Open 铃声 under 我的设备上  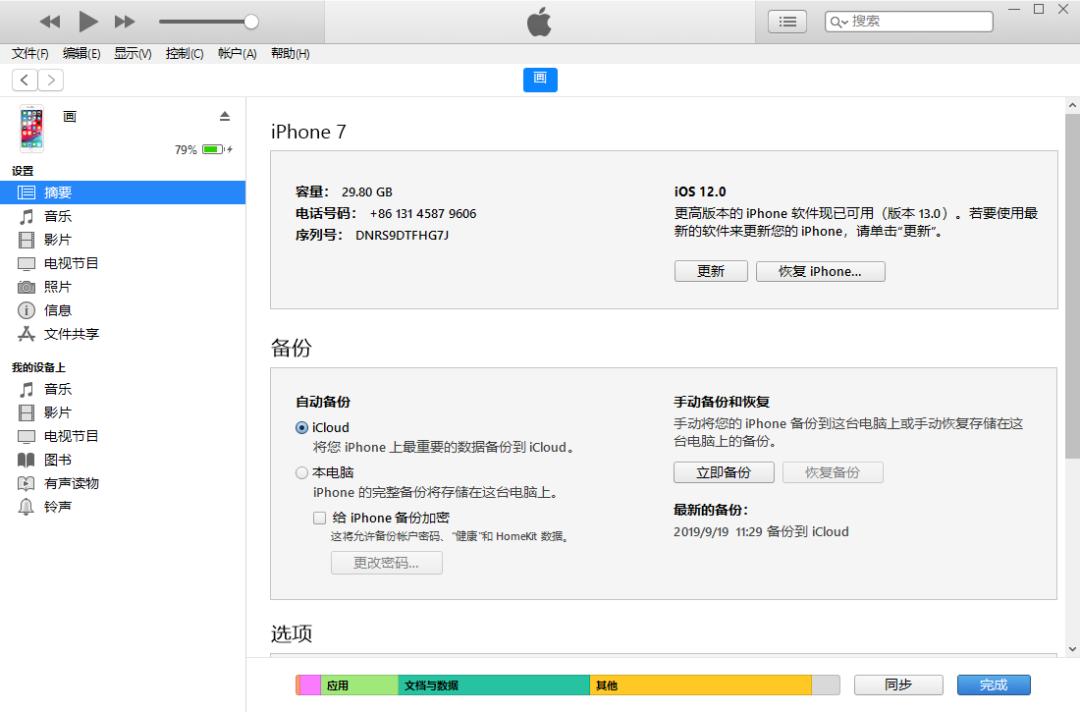[58, 506]
